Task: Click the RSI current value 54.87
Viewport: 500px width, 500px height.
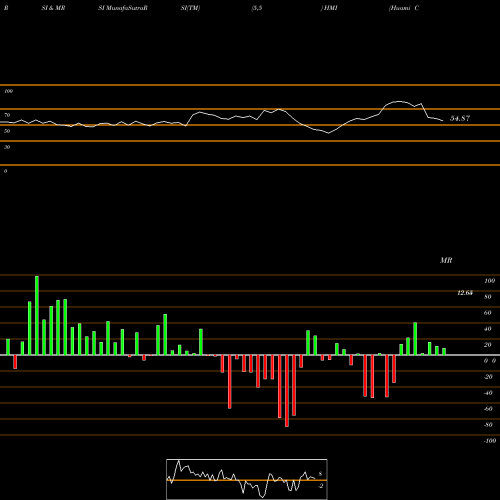Action: pos(460,118)
